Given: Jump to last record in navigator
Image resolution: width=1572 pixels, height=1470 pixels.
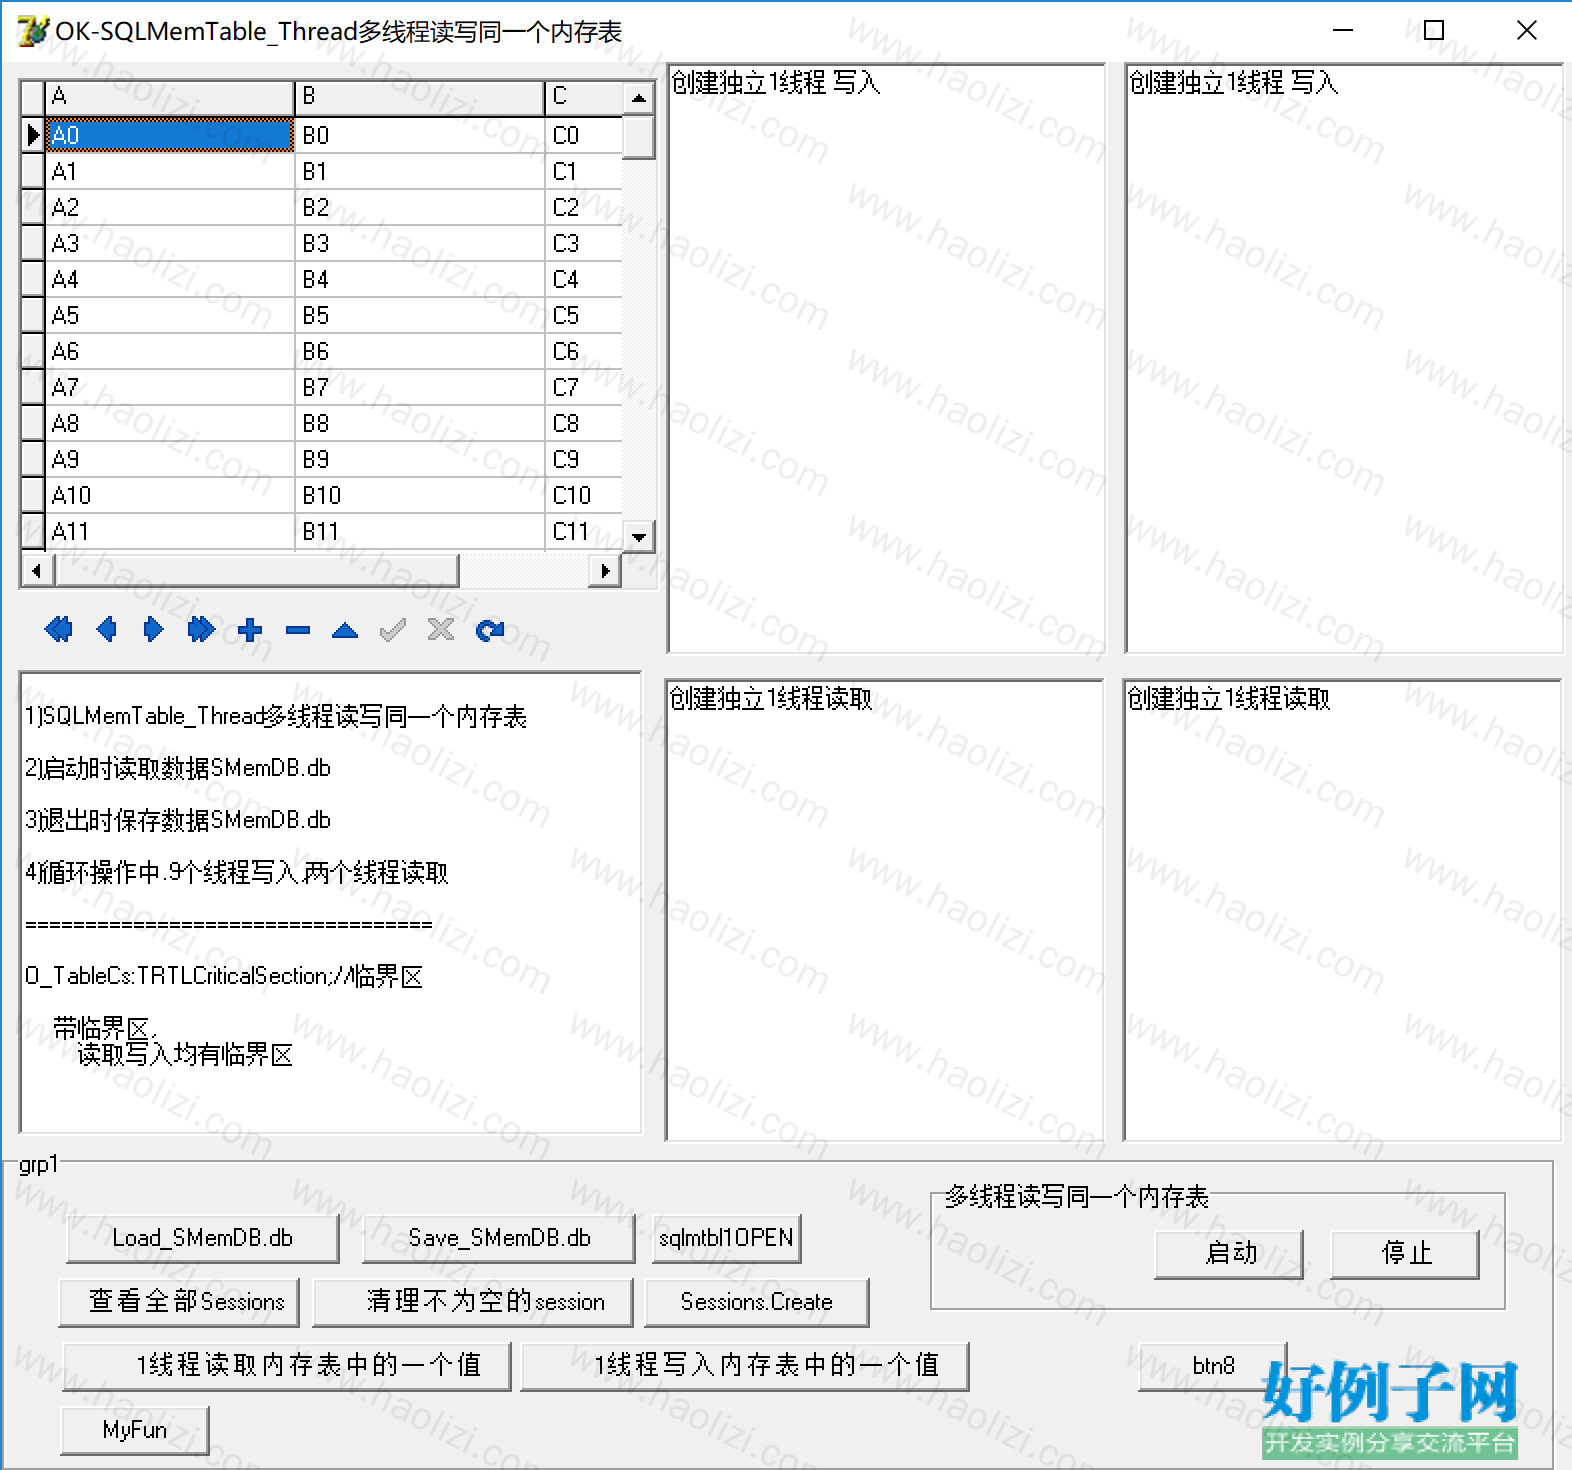Looking at the screenshot, I should pos(201,629).
